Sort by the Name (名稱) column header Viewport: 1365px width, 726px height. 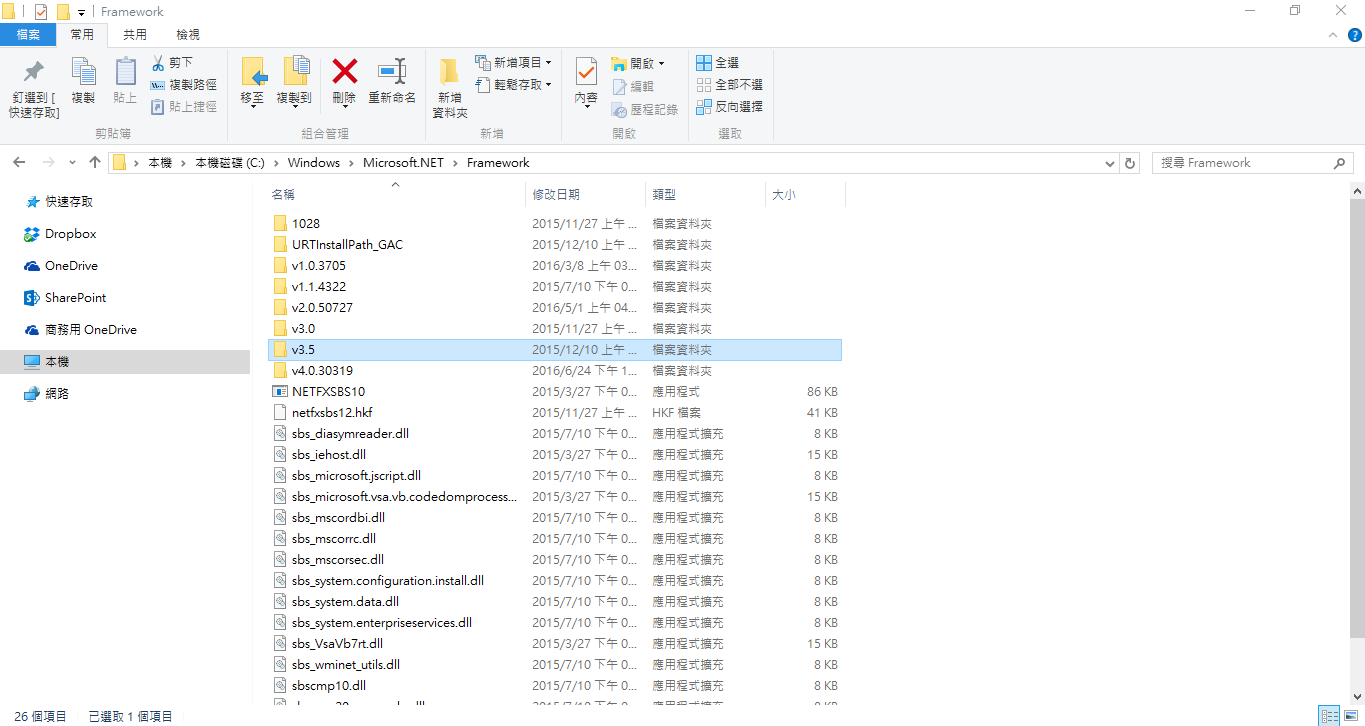[395, 195]
